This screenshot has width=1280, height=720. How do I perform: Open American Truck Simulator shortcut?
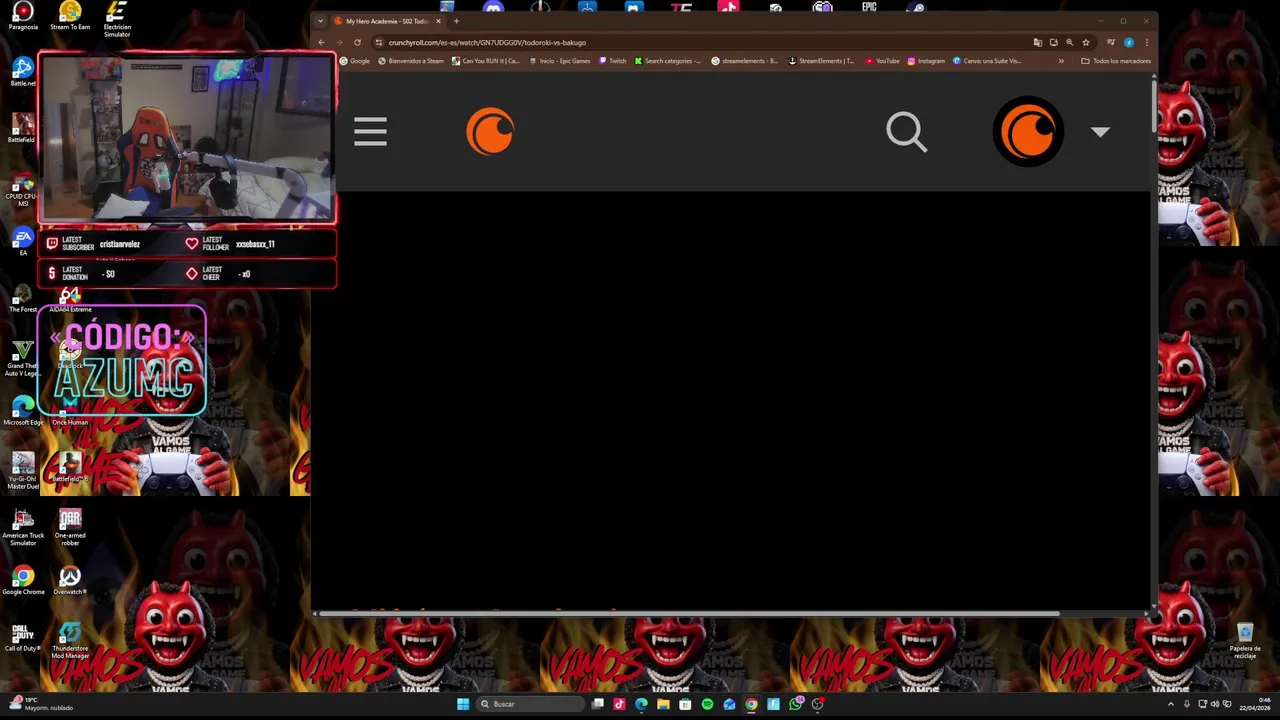[x=23, y=527]
